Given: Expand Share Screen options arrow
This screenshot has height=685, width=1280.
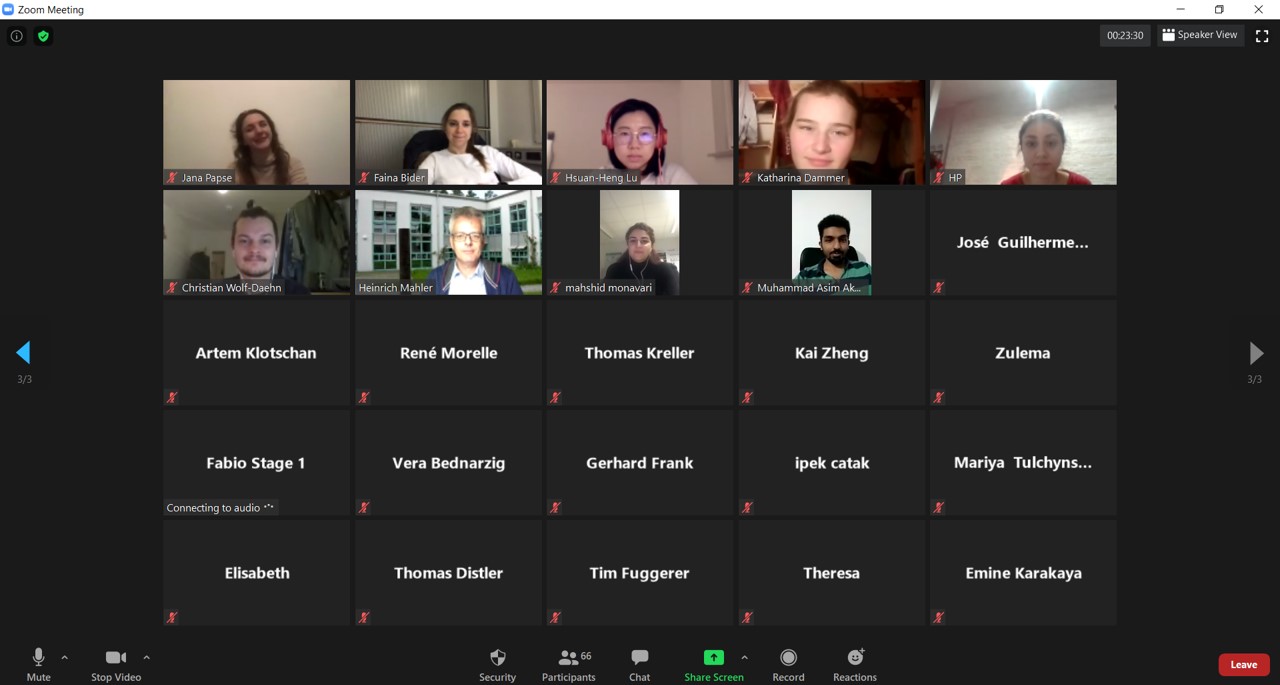Looking at the screenshot, I should [744, 658].
